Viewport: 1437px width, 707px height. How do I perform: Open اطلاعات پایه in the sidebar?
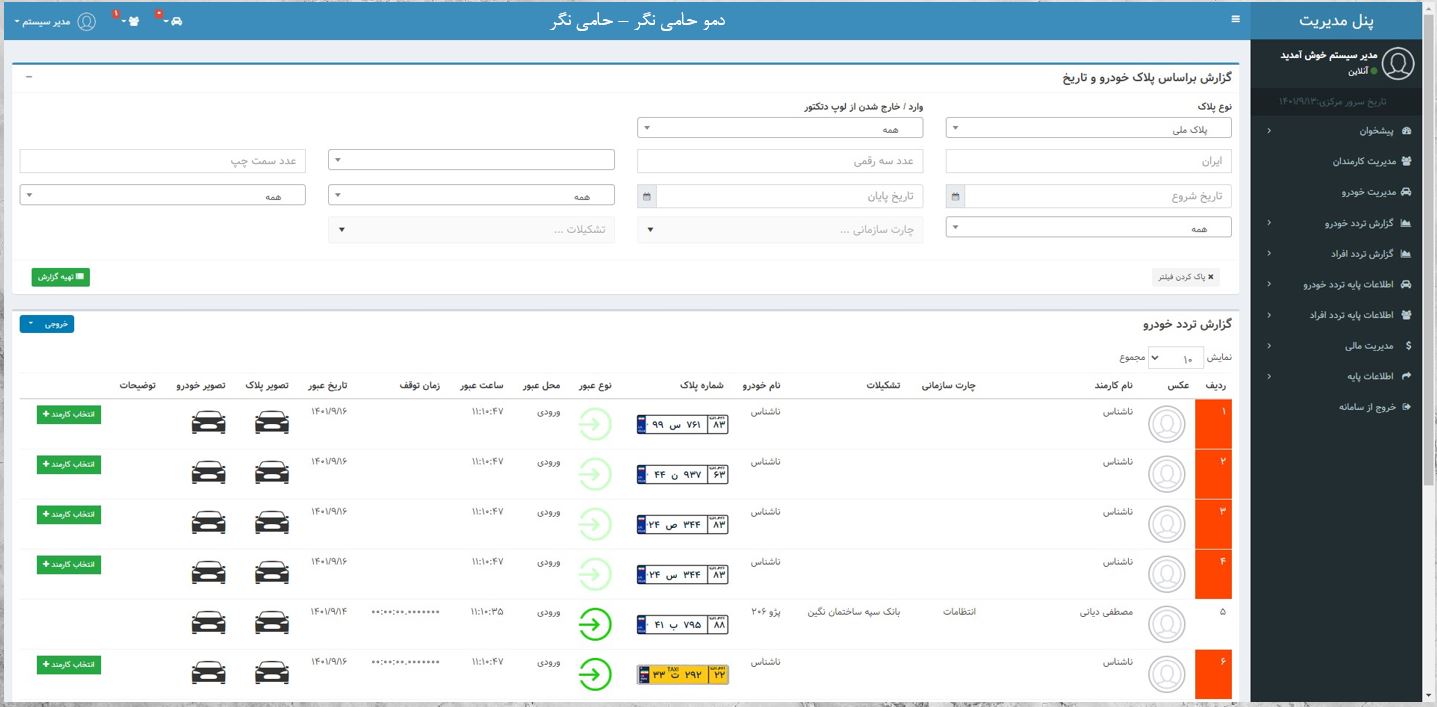pos(1335,377)
